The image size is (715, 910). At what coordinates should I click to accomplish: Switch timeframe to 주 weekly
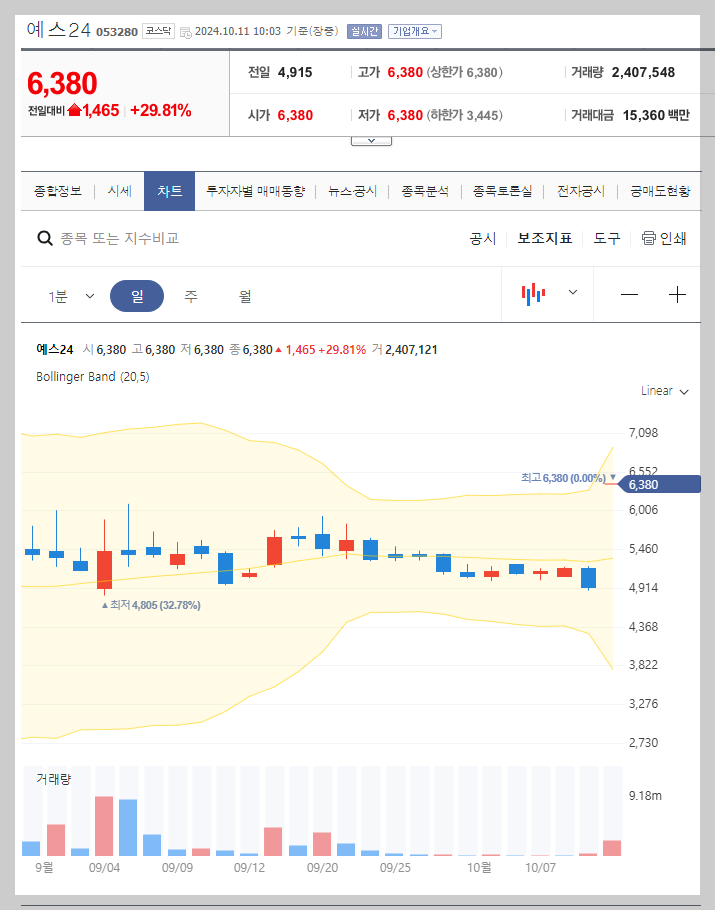pyautogui.click(x=190, y=295)
